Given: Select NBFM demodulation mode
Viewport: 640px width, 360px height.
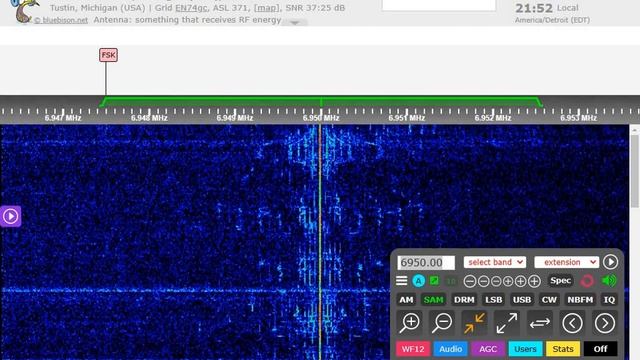Looking at the screenshot, I should tap(580, 300).
